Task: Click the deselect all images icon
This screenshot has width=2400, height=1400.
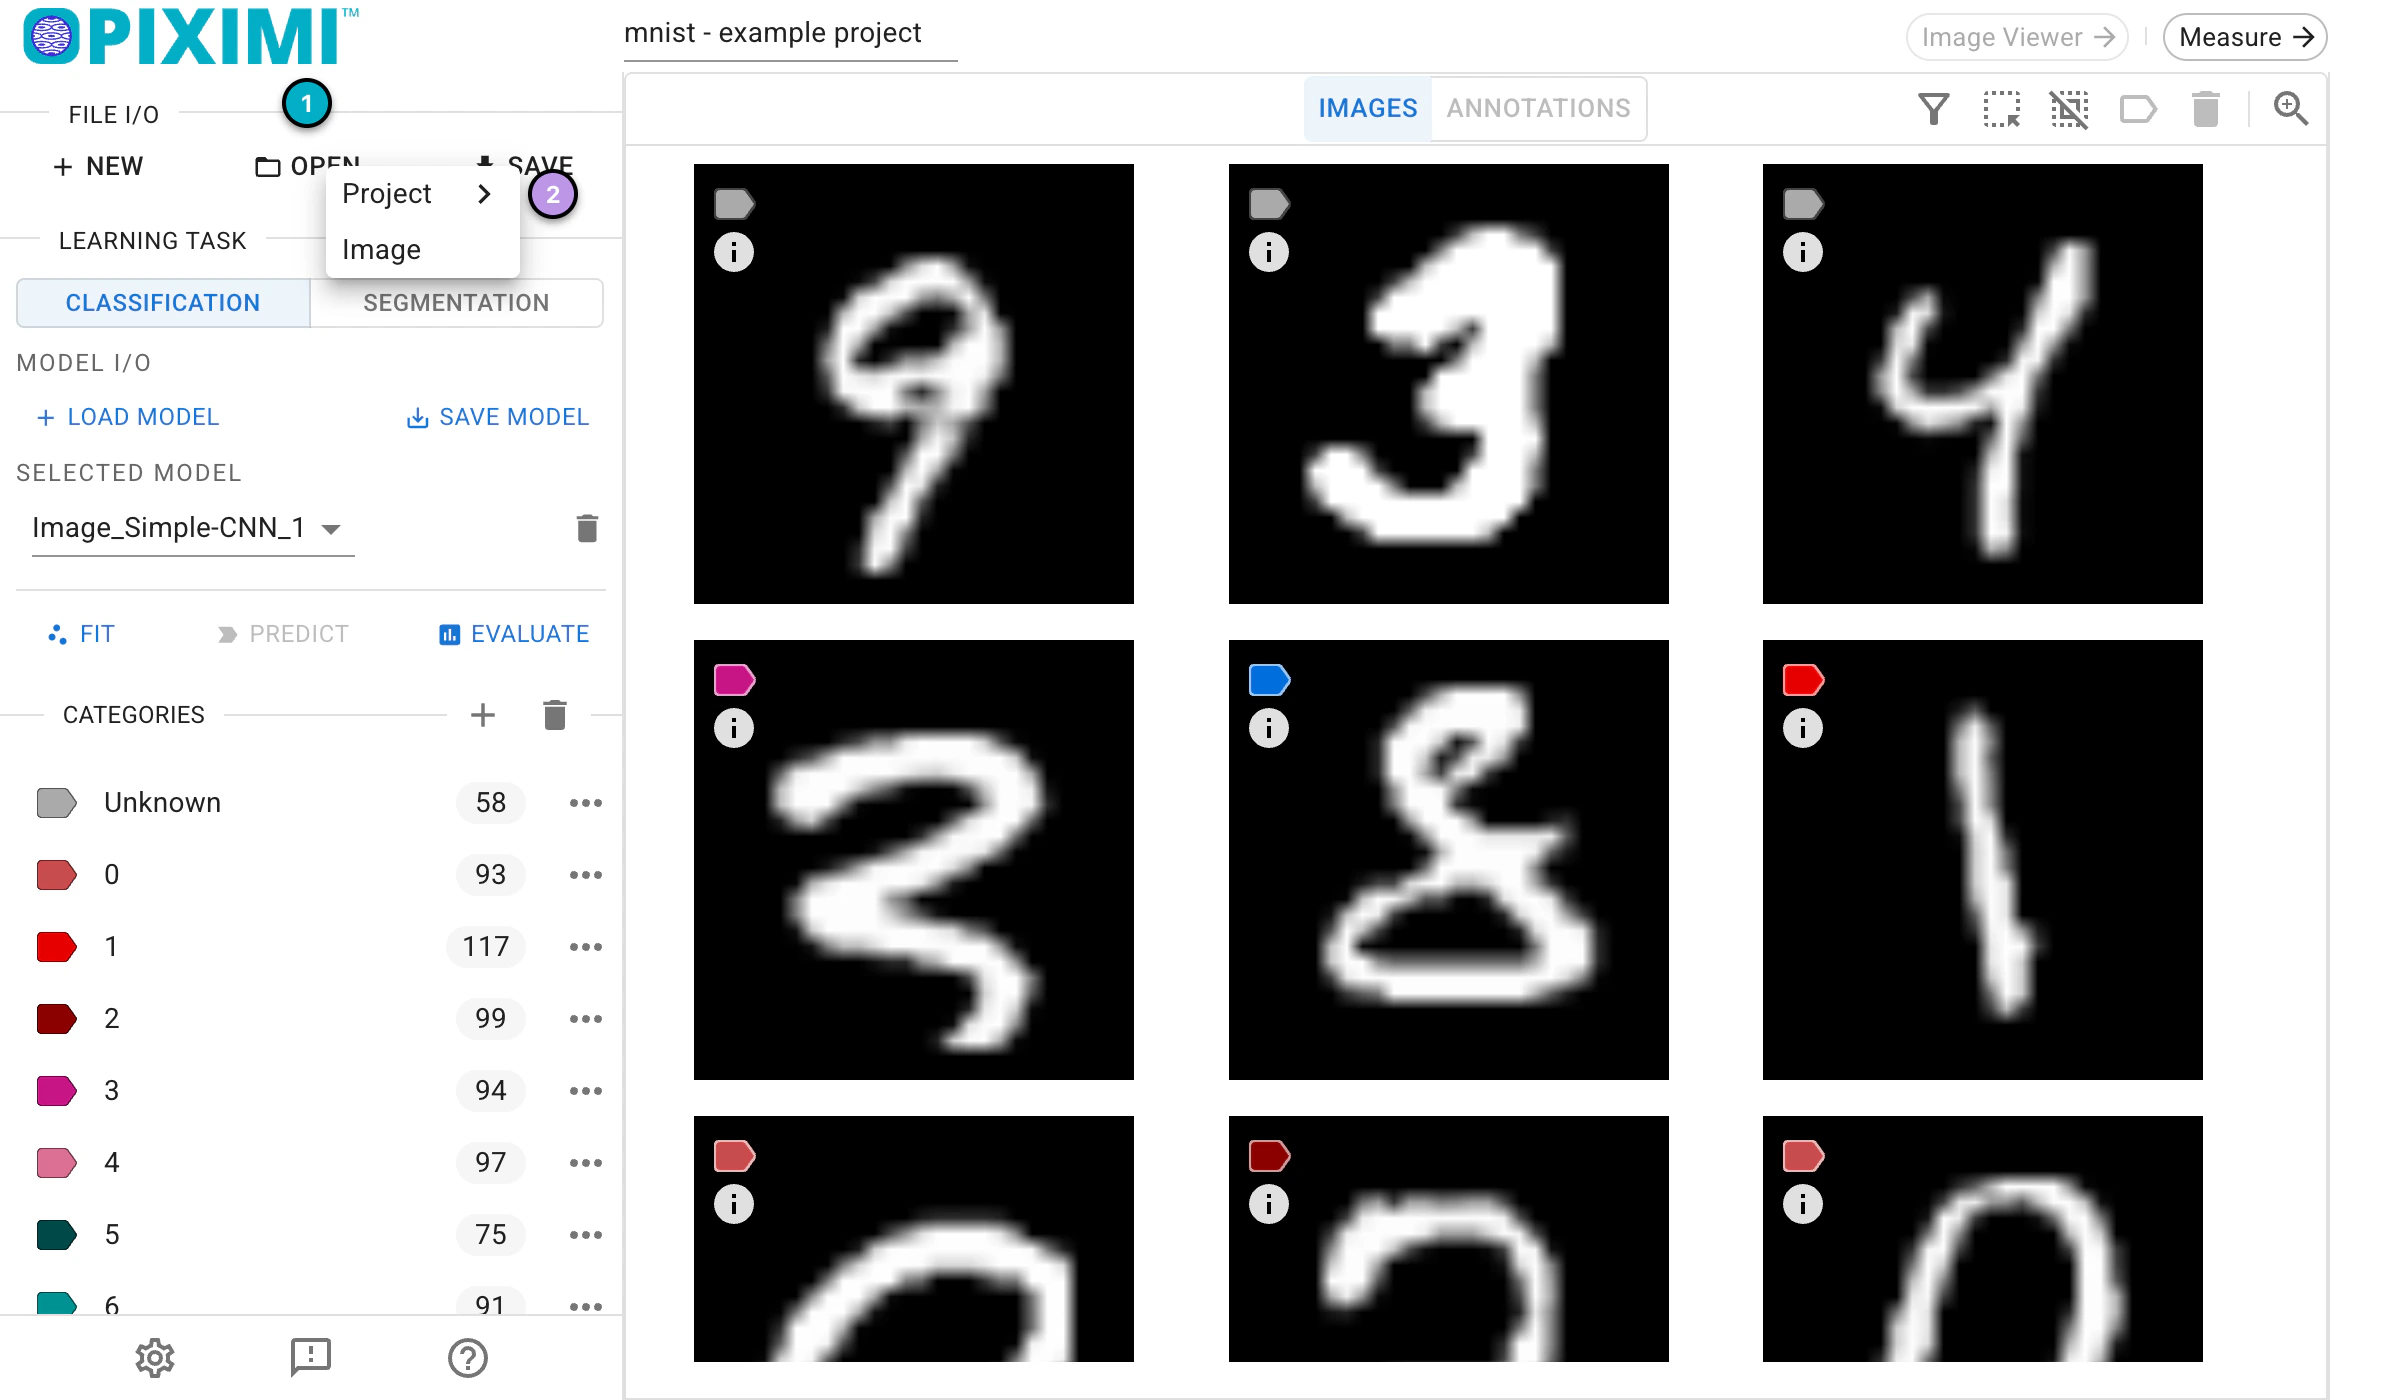Action: (2069, 108)
